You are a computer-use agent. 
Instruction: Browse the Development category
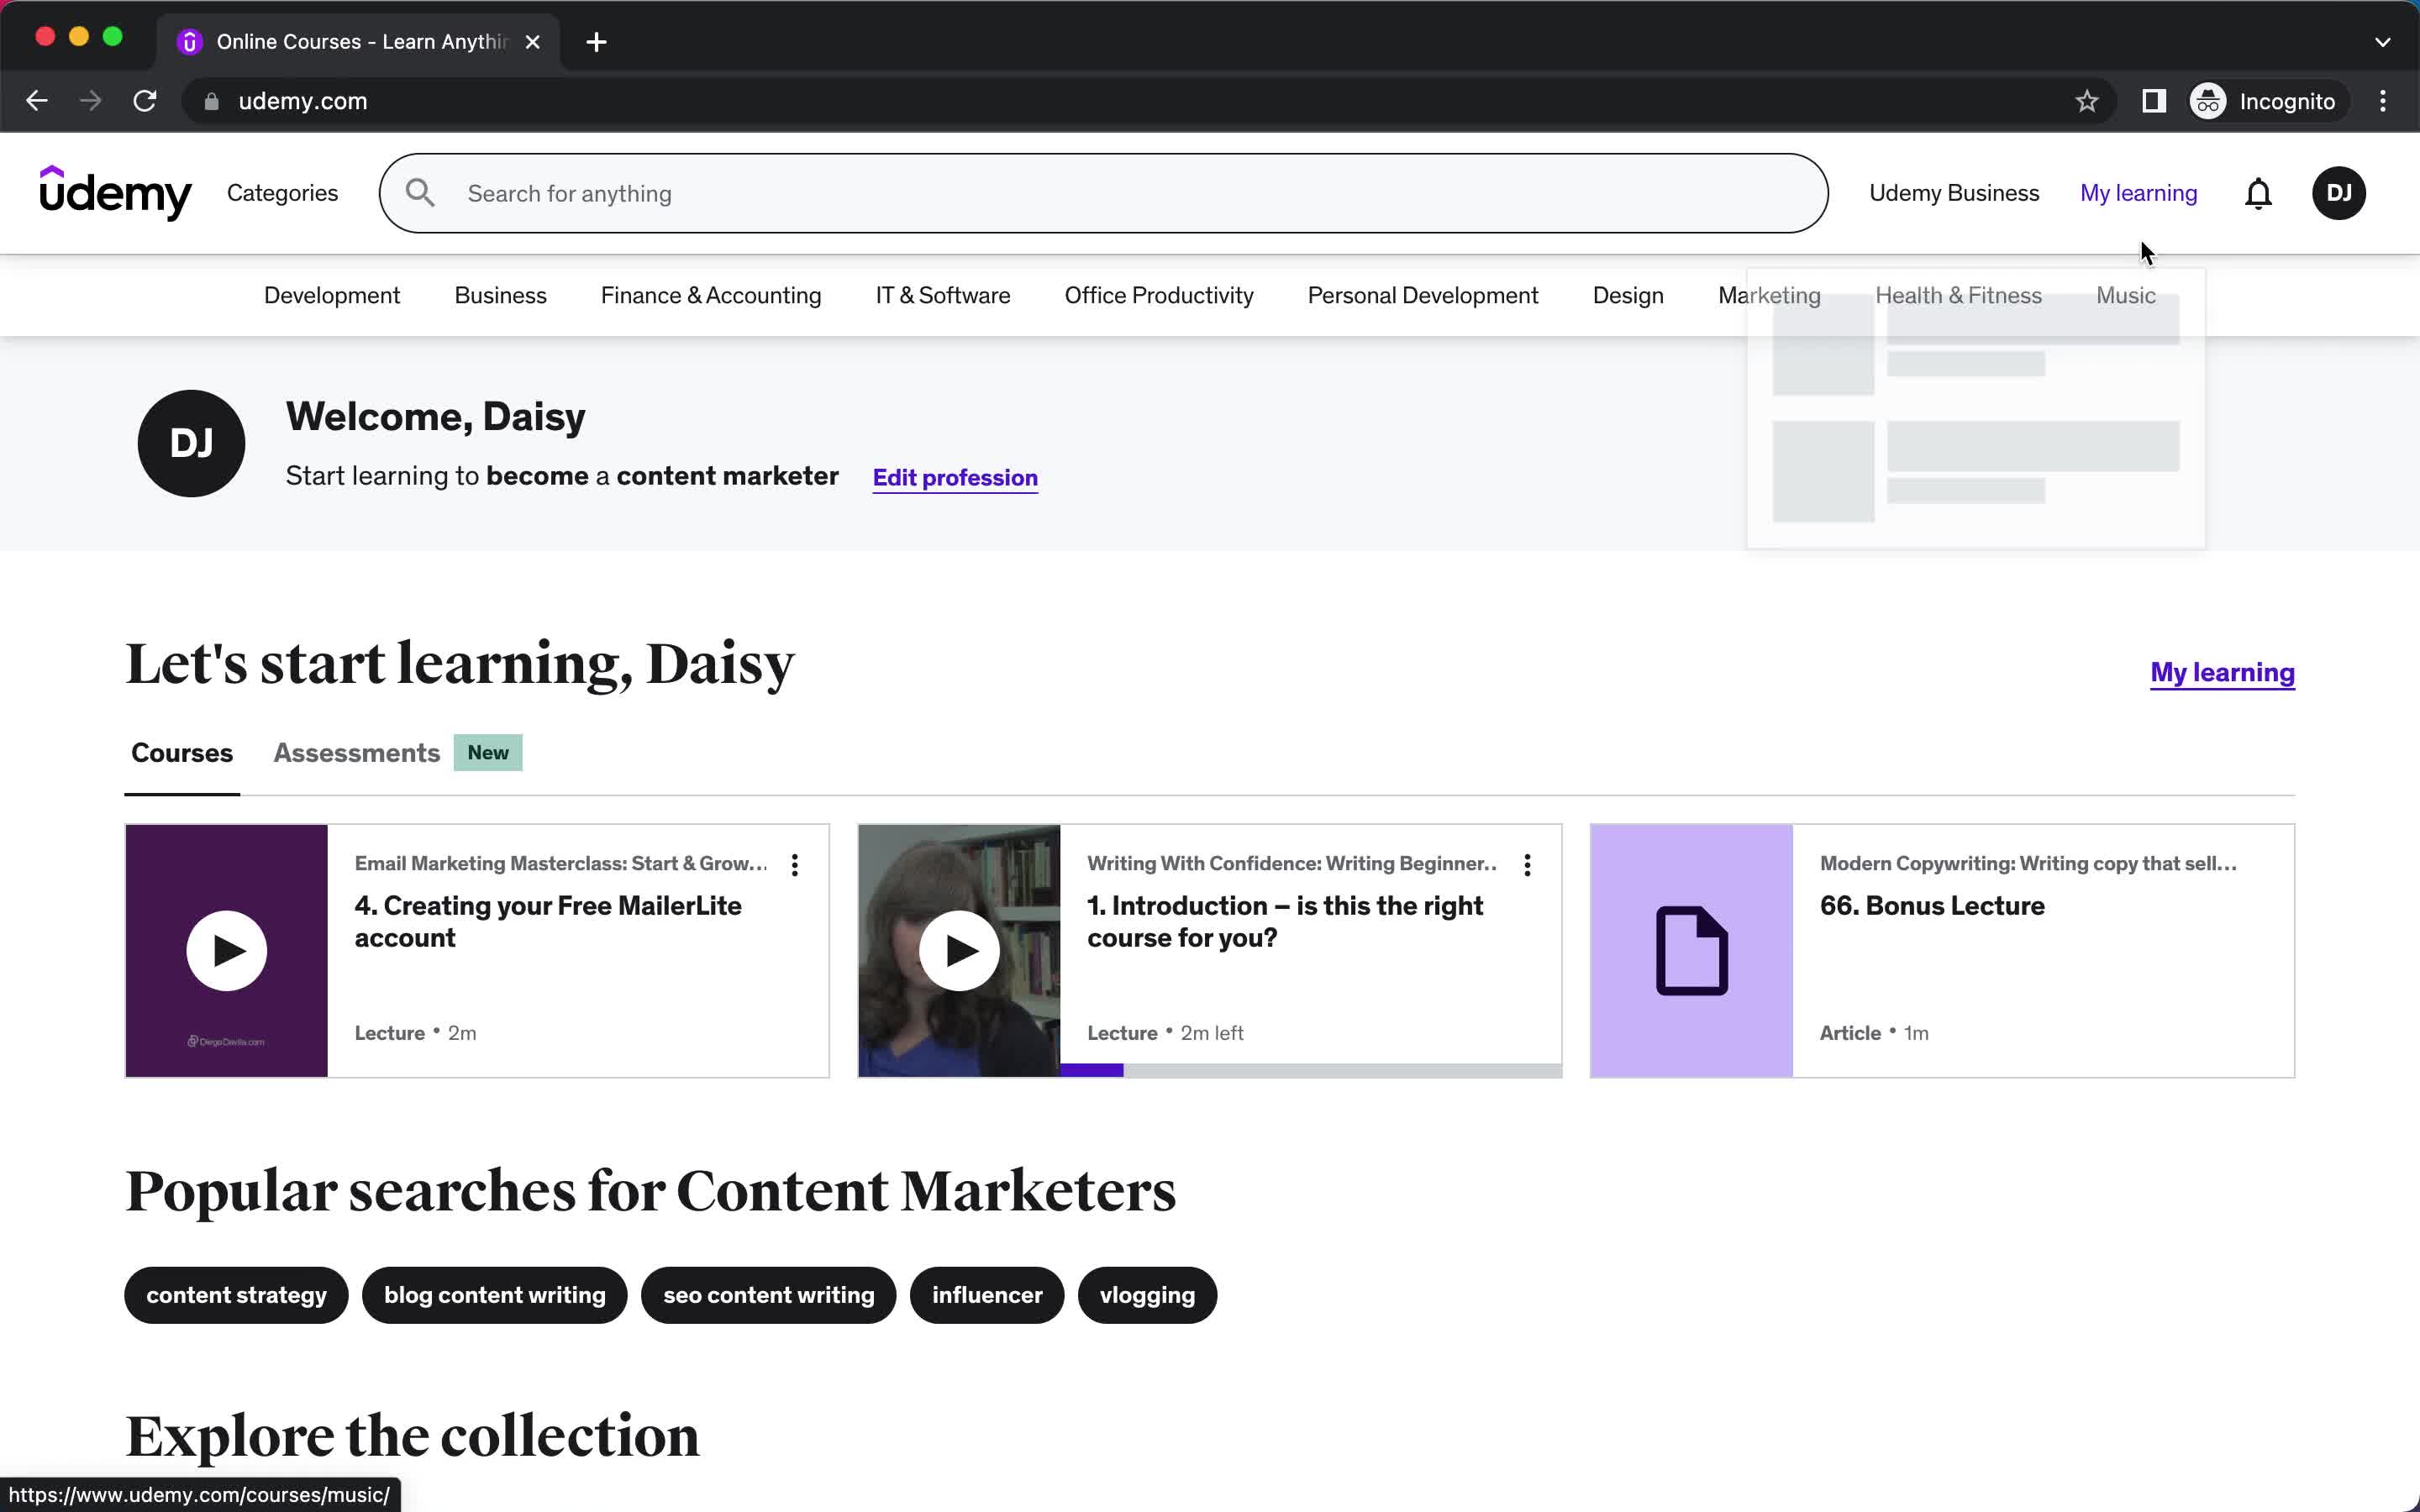point(332,295)
